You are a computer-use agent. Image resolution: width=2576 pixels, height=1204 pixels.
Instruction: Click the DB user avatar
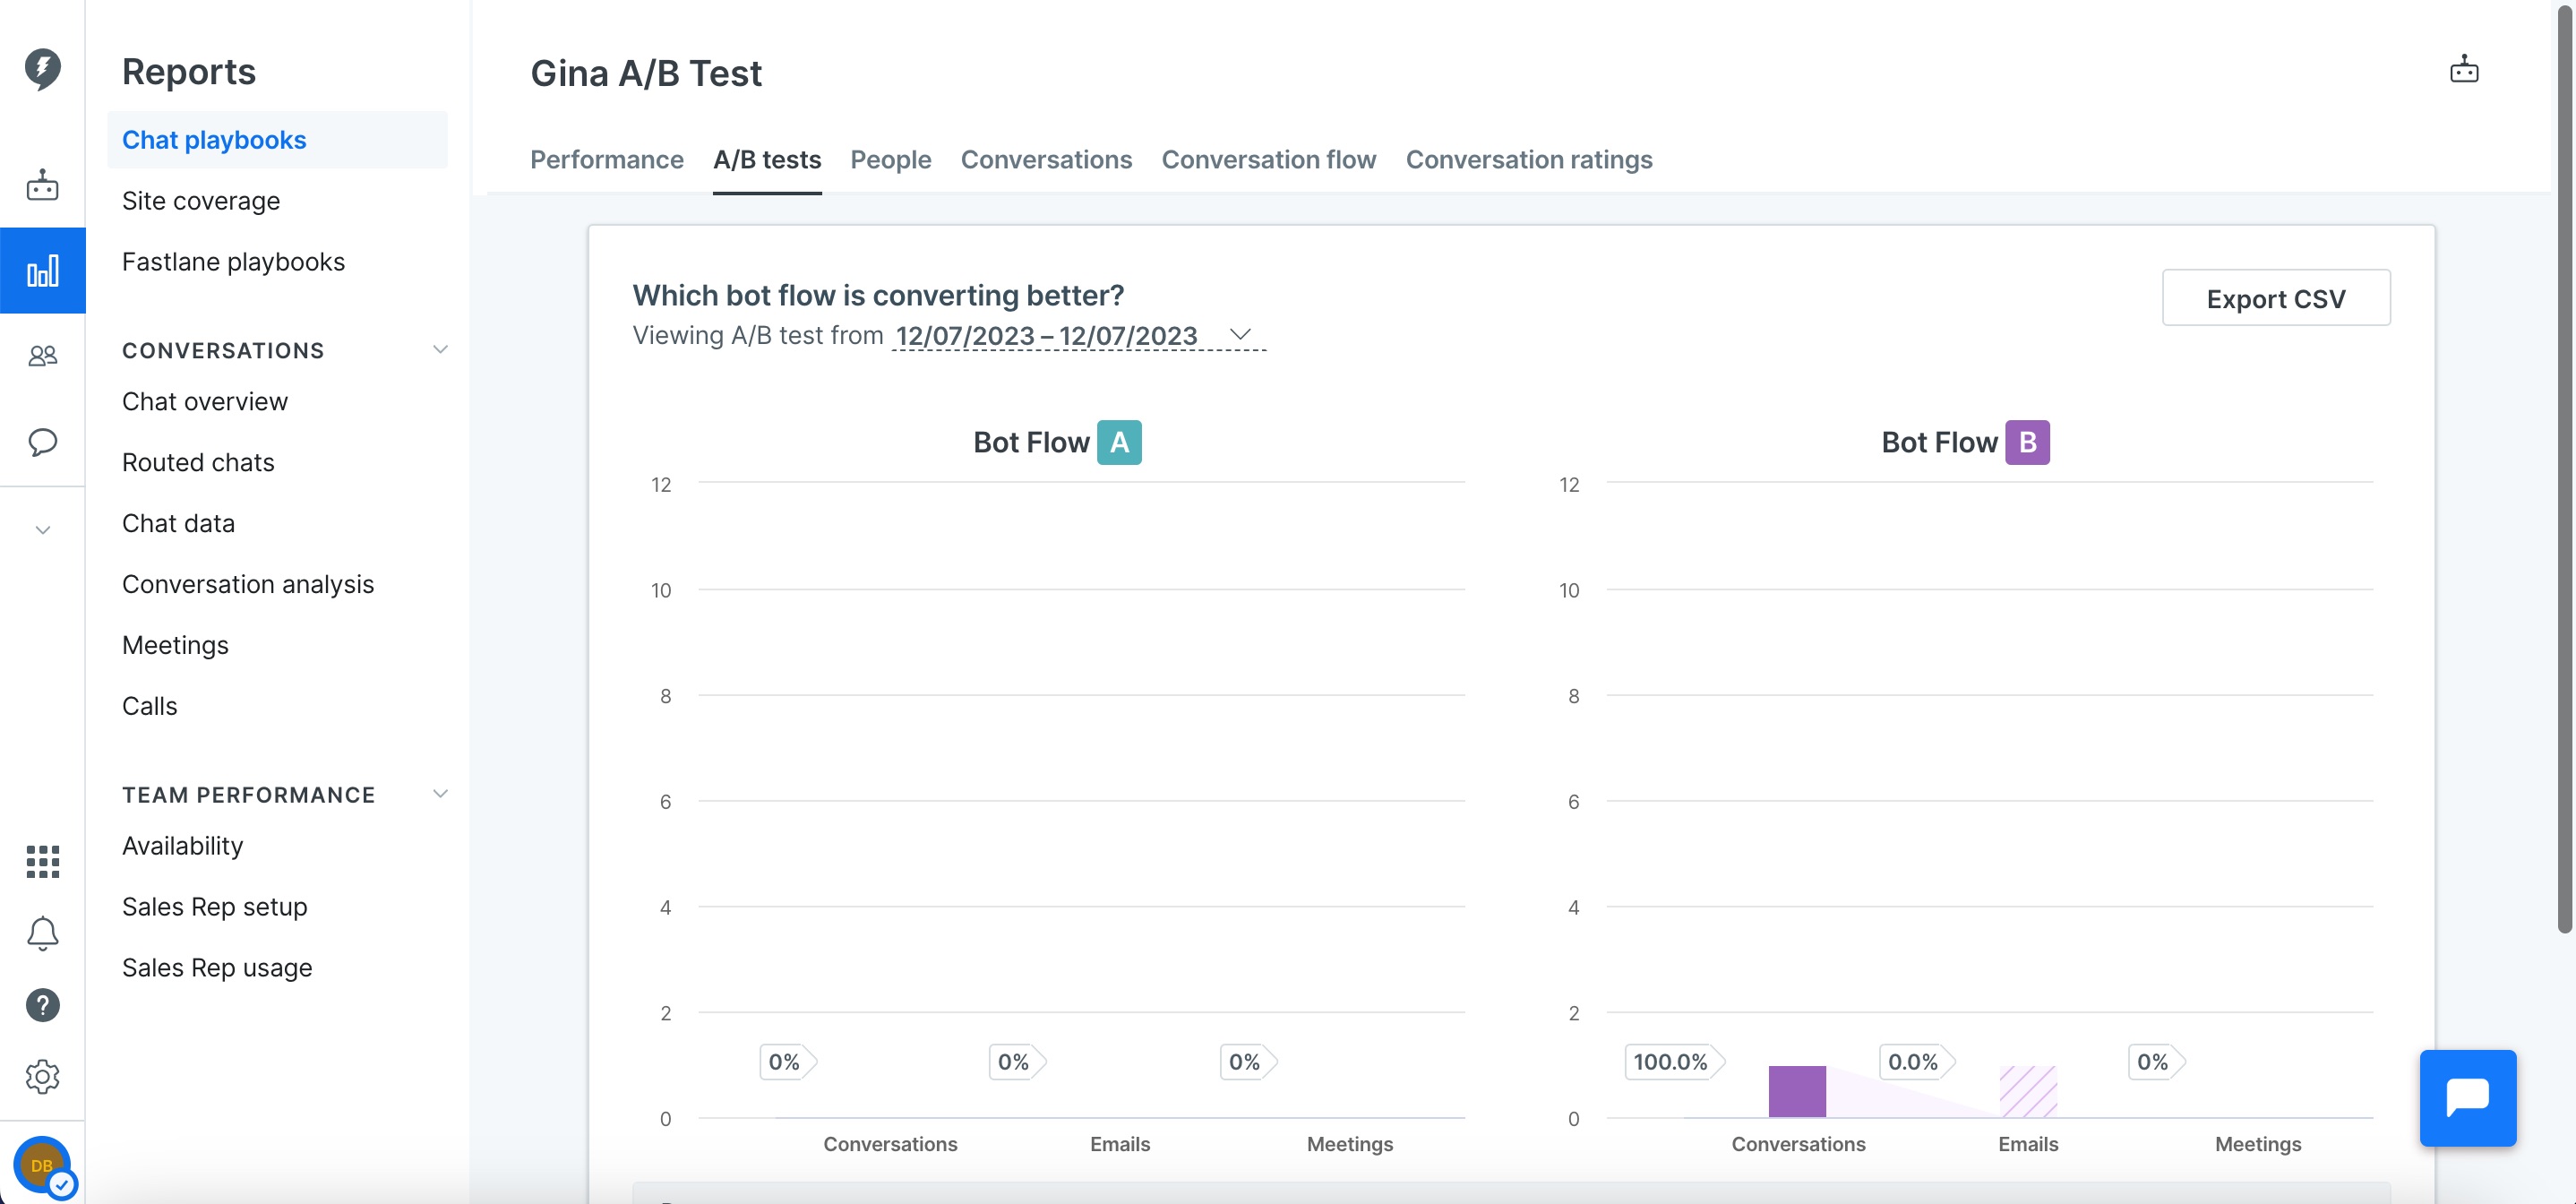click(x=42, y=1165)
